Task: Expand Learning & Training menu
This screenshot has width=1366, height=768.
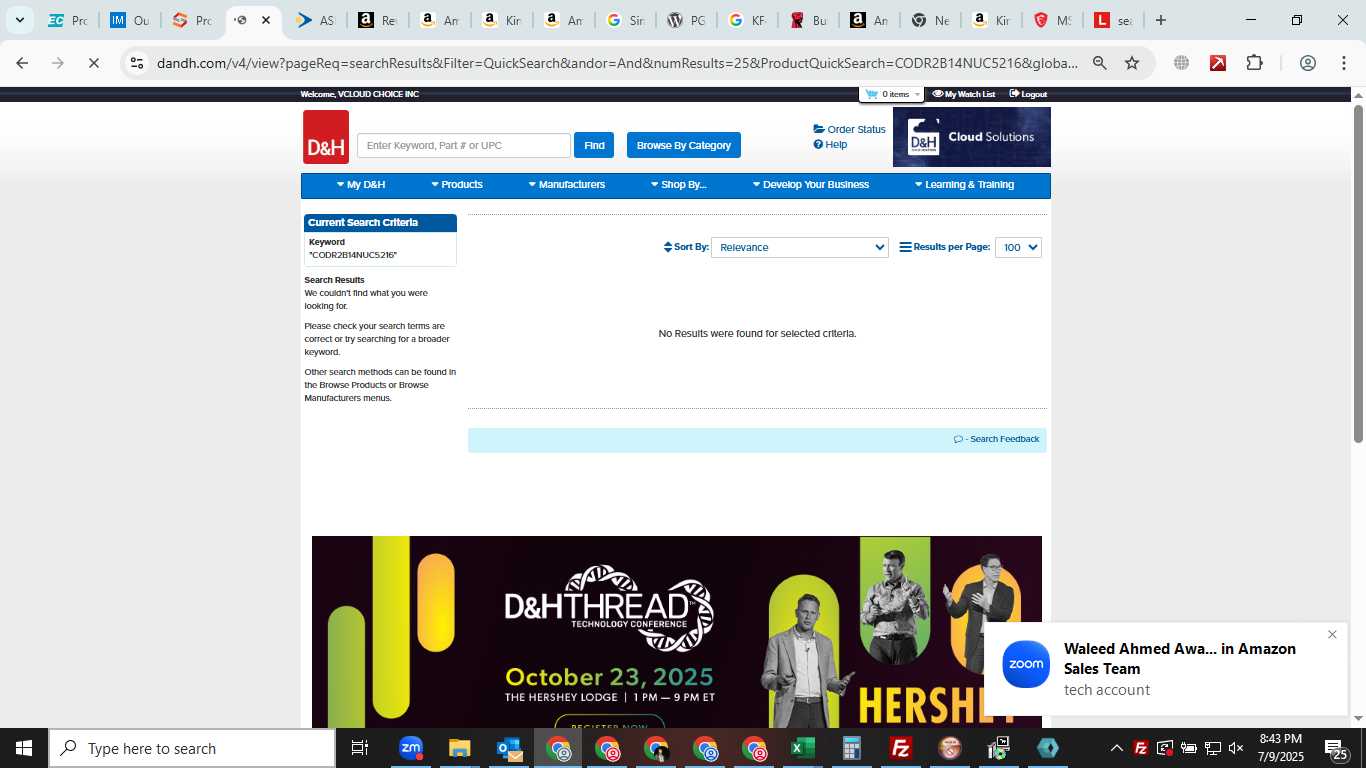Action: coord(964,185)
